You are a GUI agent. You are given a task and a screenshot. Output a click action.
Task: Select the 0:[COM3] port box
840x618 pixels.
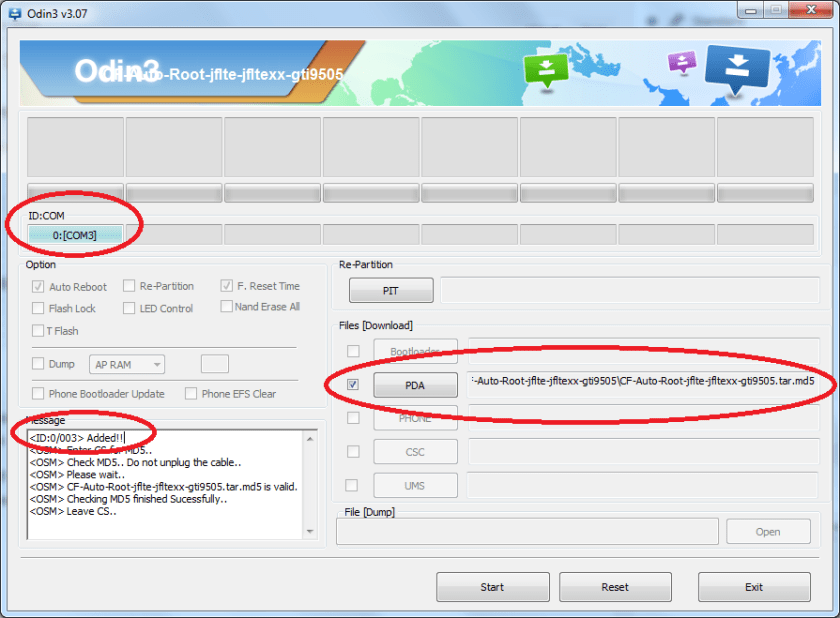tap(75, 235)
